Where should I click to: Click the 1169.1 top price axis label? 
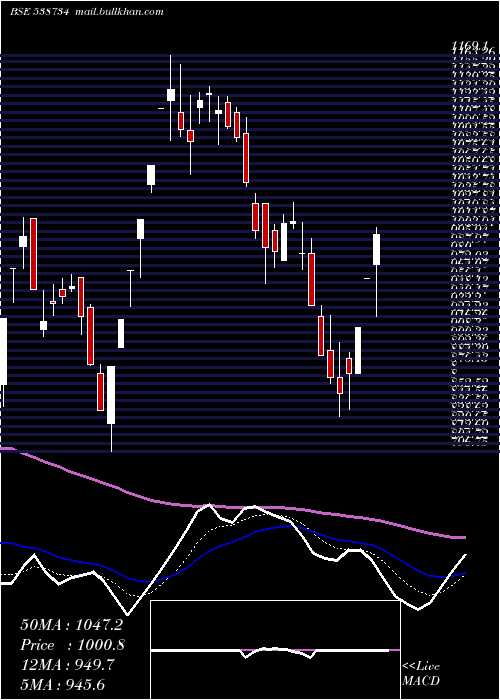tap(469, 45)
